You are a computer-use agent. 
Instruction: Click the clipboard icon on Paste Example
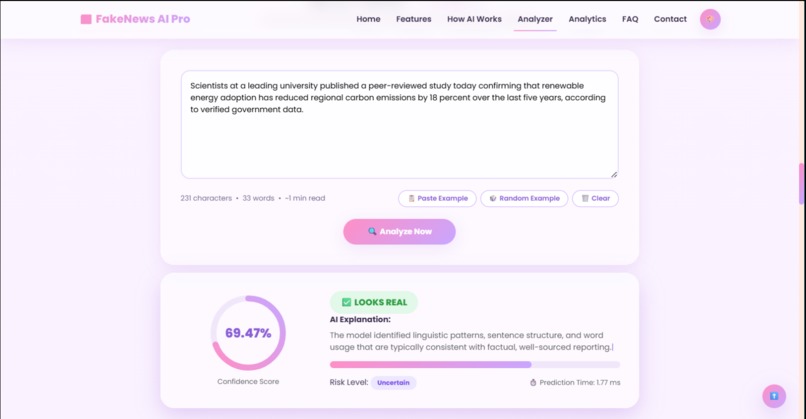tap(411, 198)
